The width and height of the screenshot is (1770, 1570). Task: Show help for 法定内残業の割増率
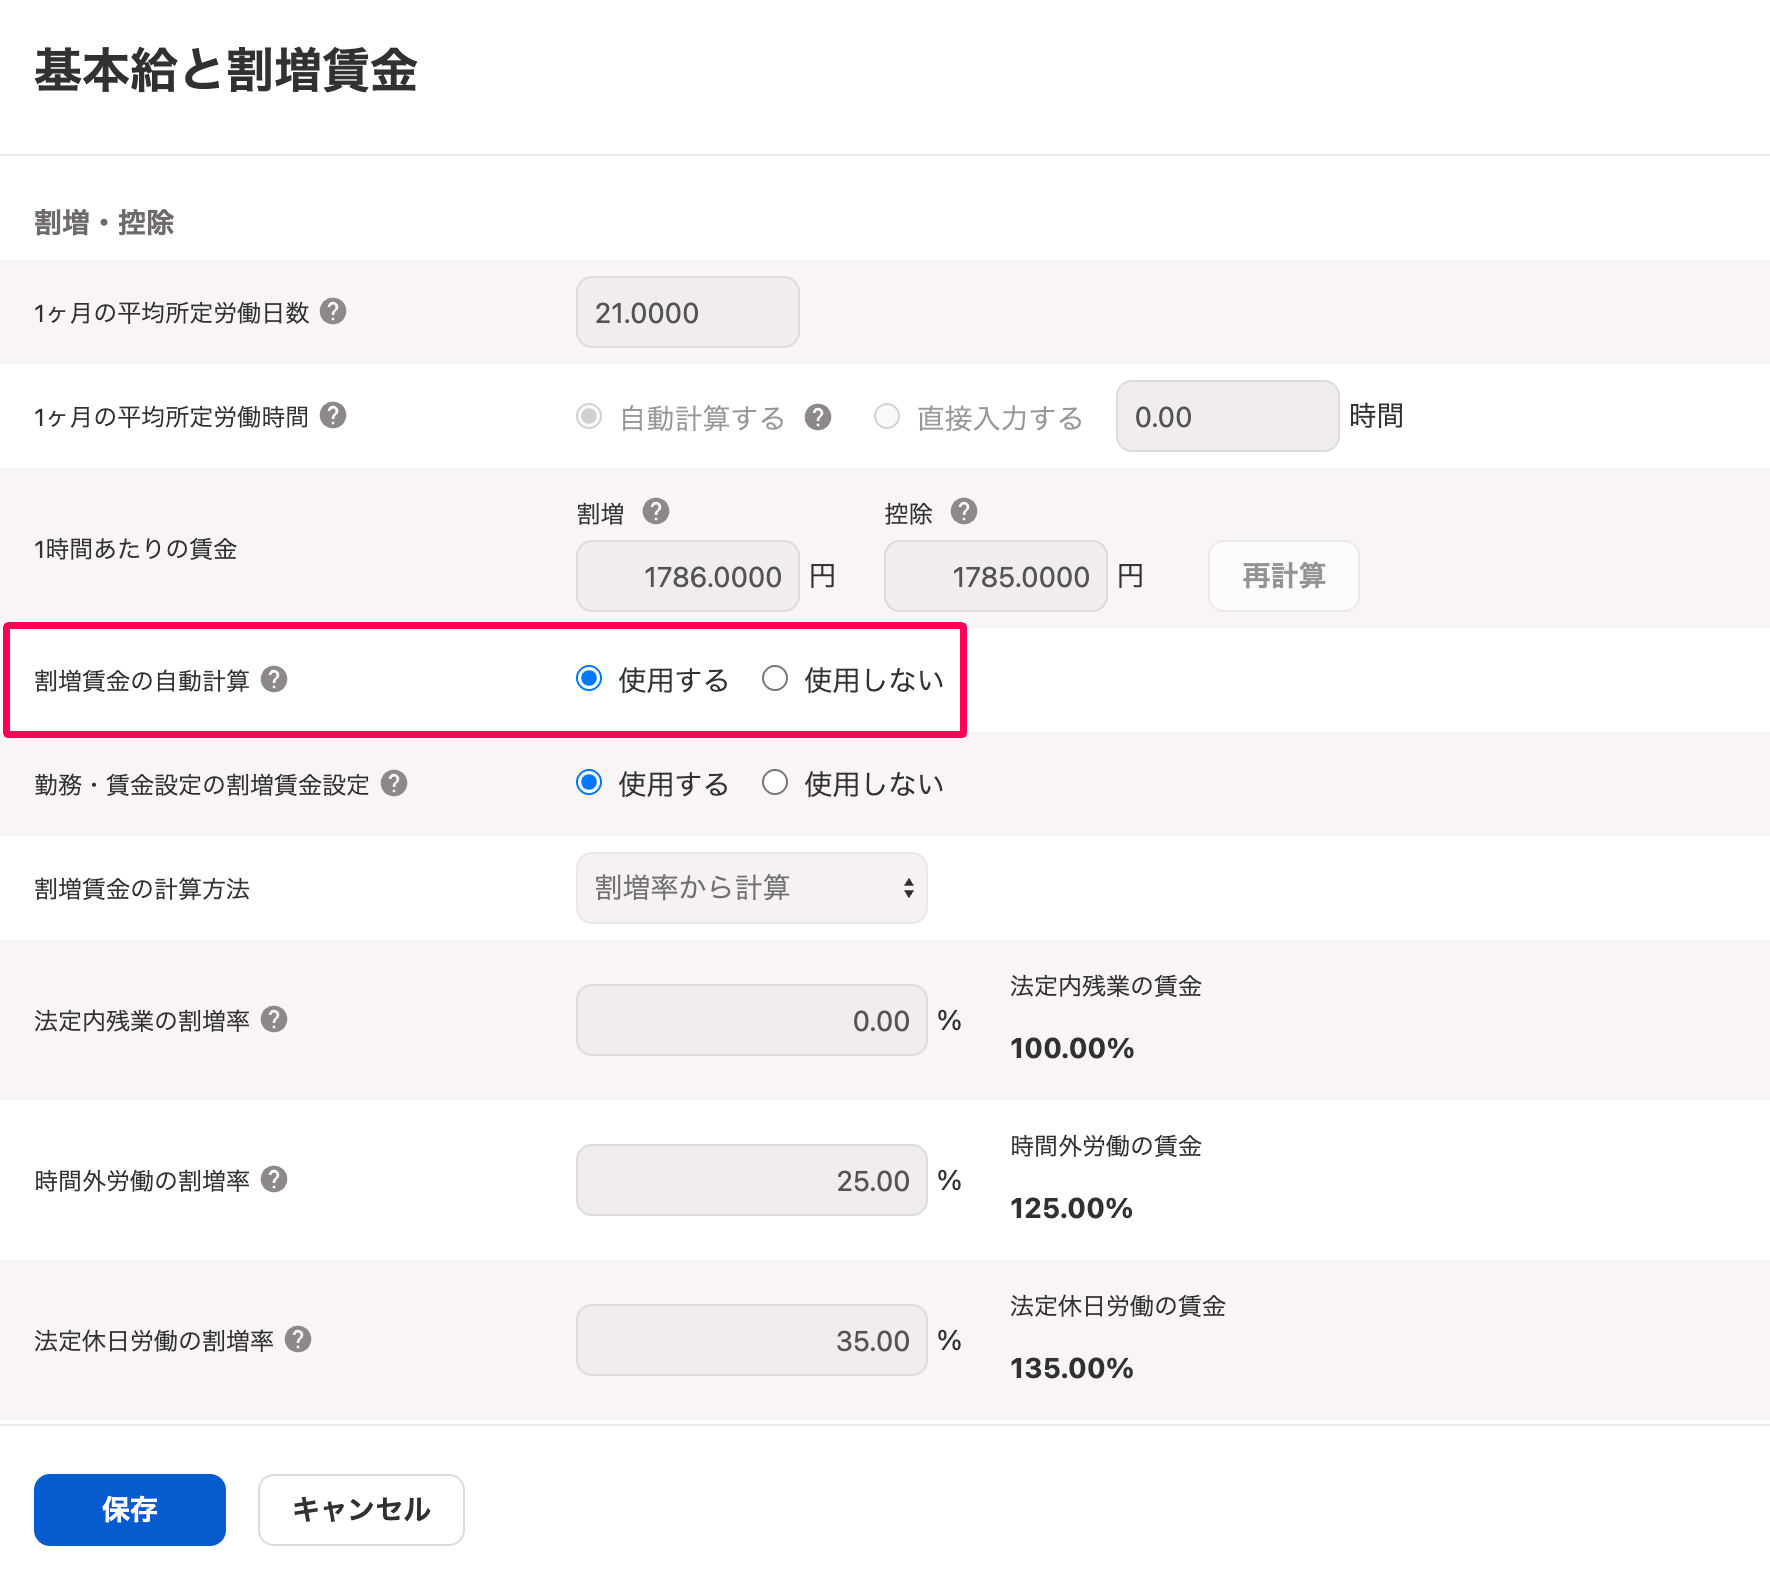point(274,1019)
